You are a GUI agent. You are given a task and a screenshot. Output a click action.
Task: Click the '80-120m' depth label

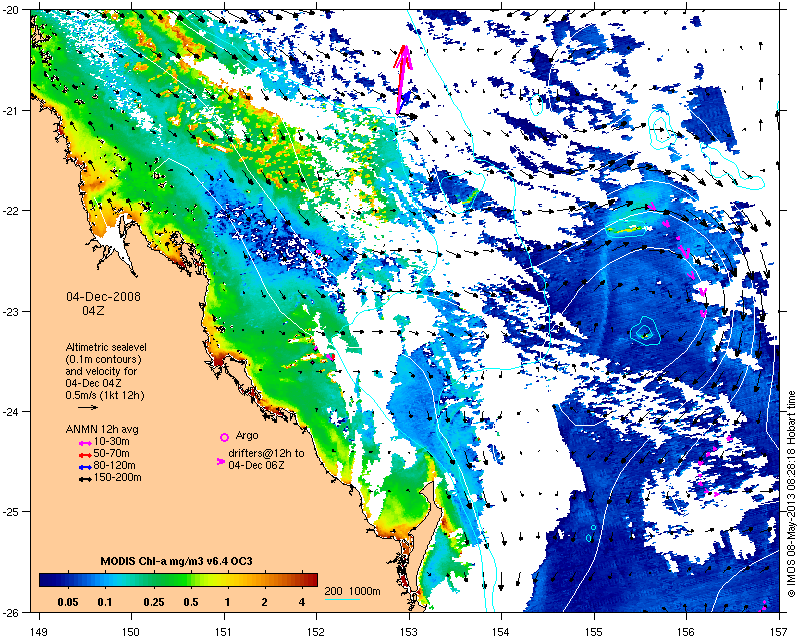[114, 466]
